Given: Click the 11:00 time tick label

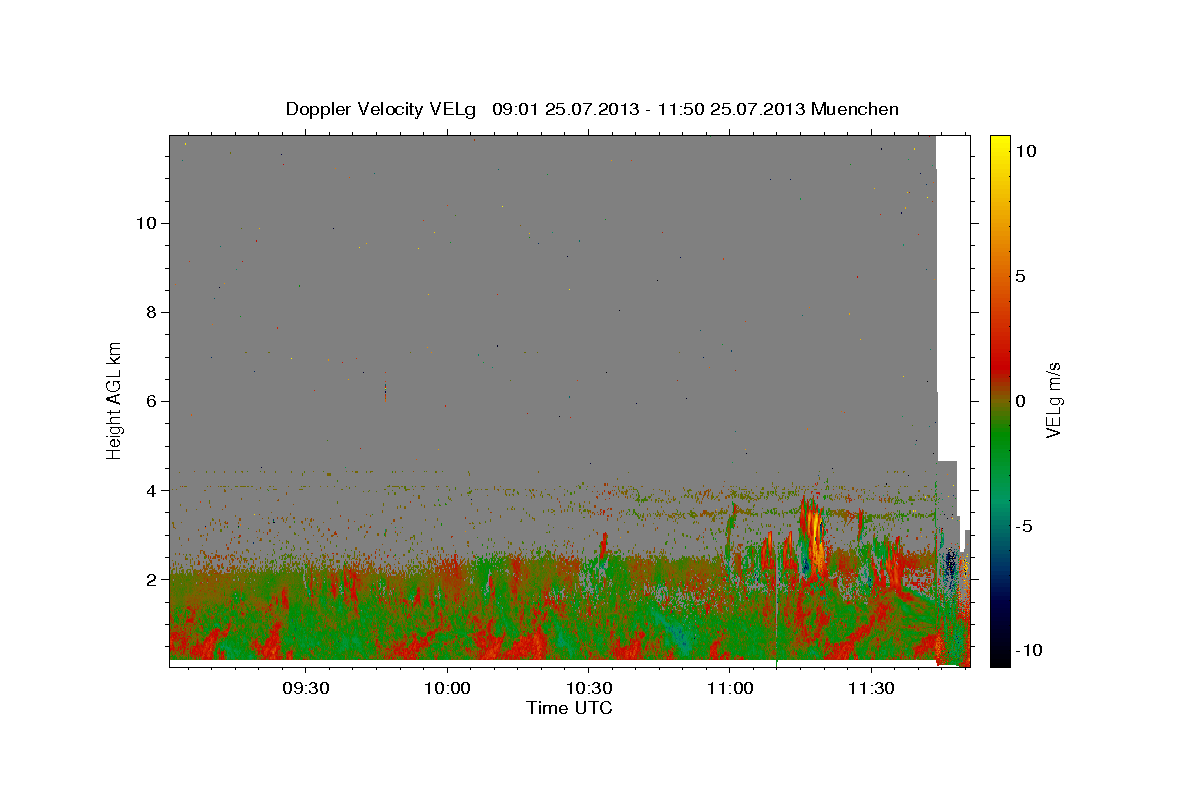Looking at the screenshot, I should tap(729, 689).
